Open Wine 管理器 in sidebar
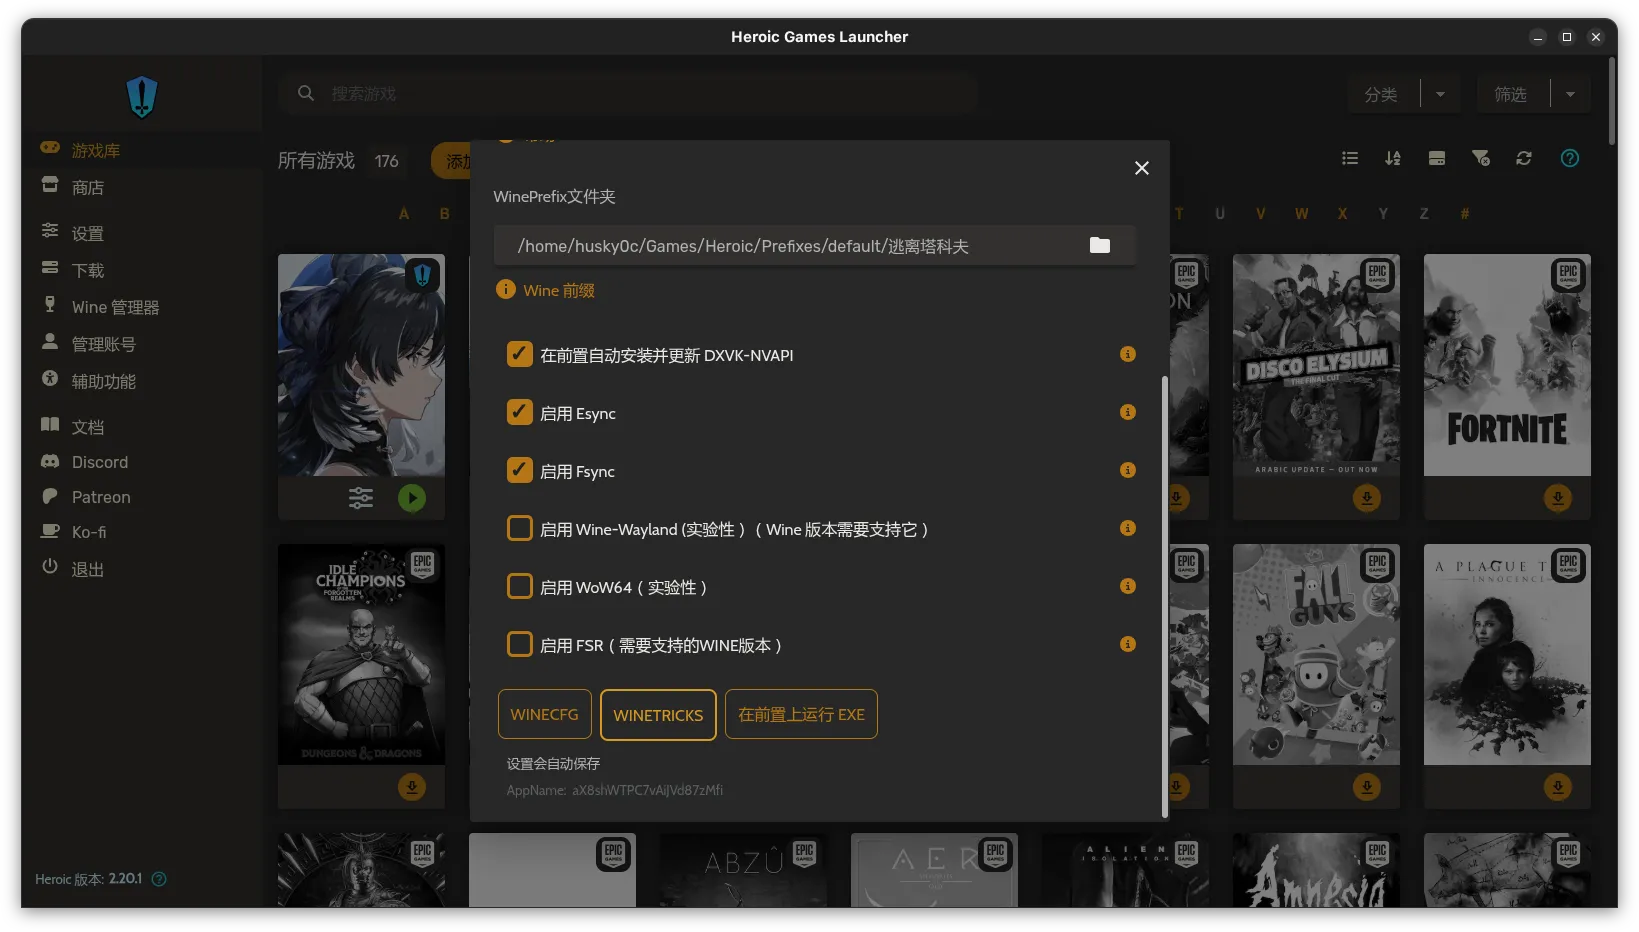The height and width of the screenshot is (932, 1639). [115, 307]
